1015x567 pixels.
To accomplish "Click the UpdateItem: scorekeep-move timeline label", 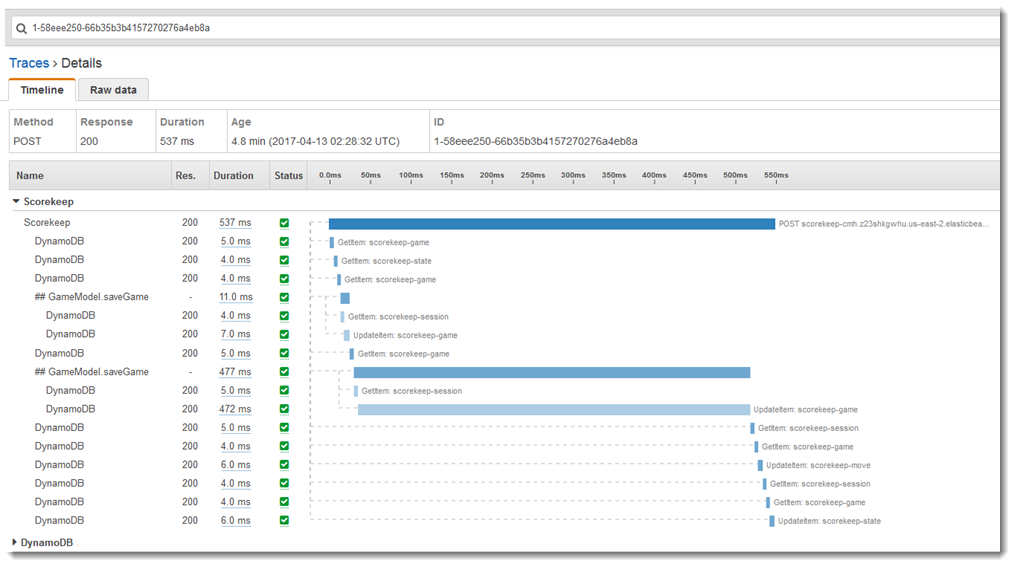I will (818, 465).
